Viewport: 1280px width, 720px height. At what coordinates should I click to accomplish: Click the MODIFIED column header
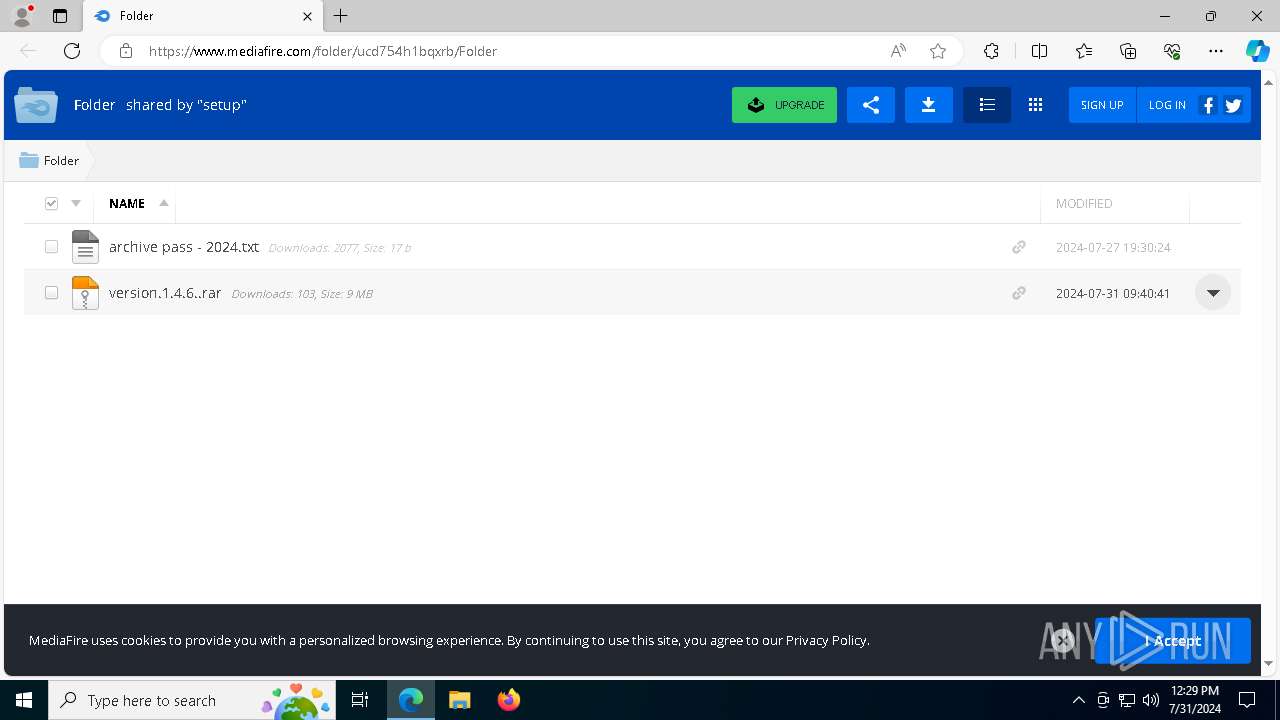(x=1084, y=203)
